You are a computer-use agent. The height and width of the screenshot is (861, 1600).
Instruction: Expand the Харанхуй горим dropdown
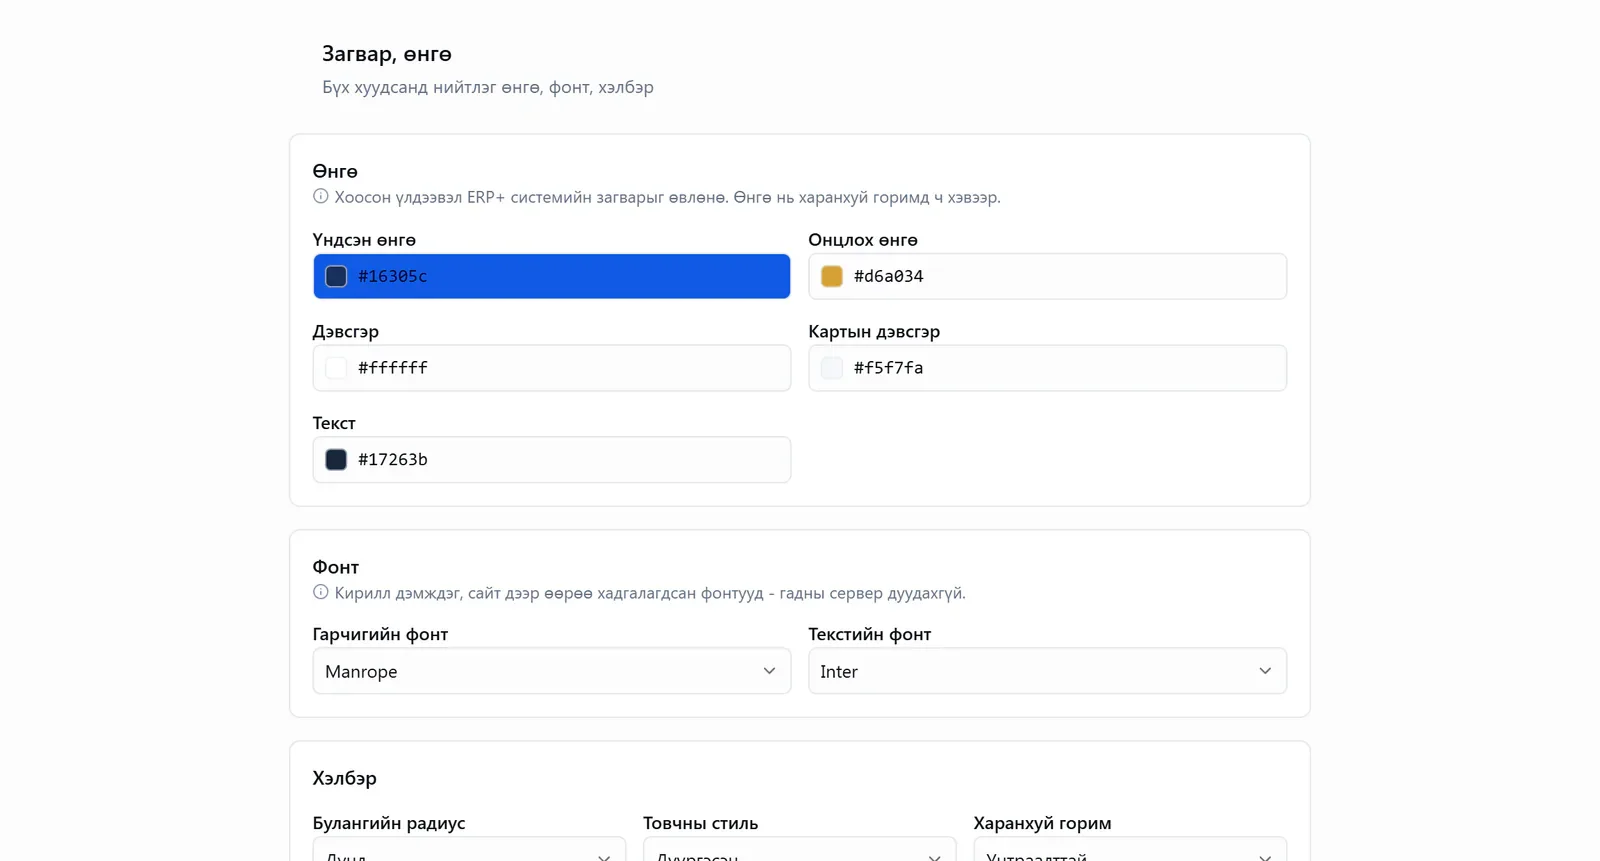[x=1130, y=850]
